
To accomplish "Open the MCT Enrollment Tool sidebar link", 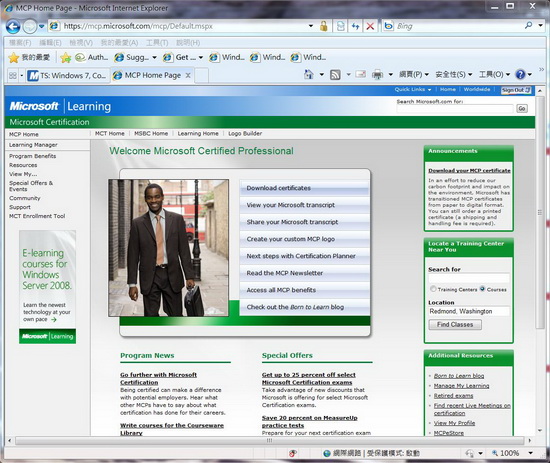I will pyautogui.click(x=37, y=216).
